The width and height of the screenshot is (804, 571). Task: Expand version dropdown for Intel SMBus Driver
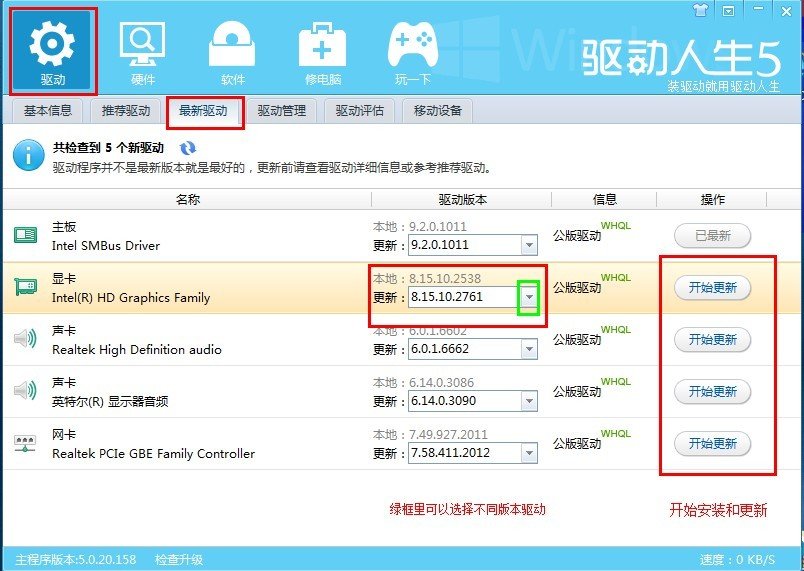pos(529,246)
